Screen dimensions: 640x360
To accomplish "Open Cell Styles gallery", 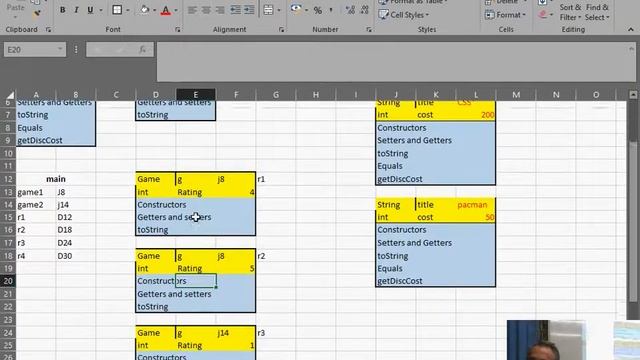I will (x=404, y=15).
